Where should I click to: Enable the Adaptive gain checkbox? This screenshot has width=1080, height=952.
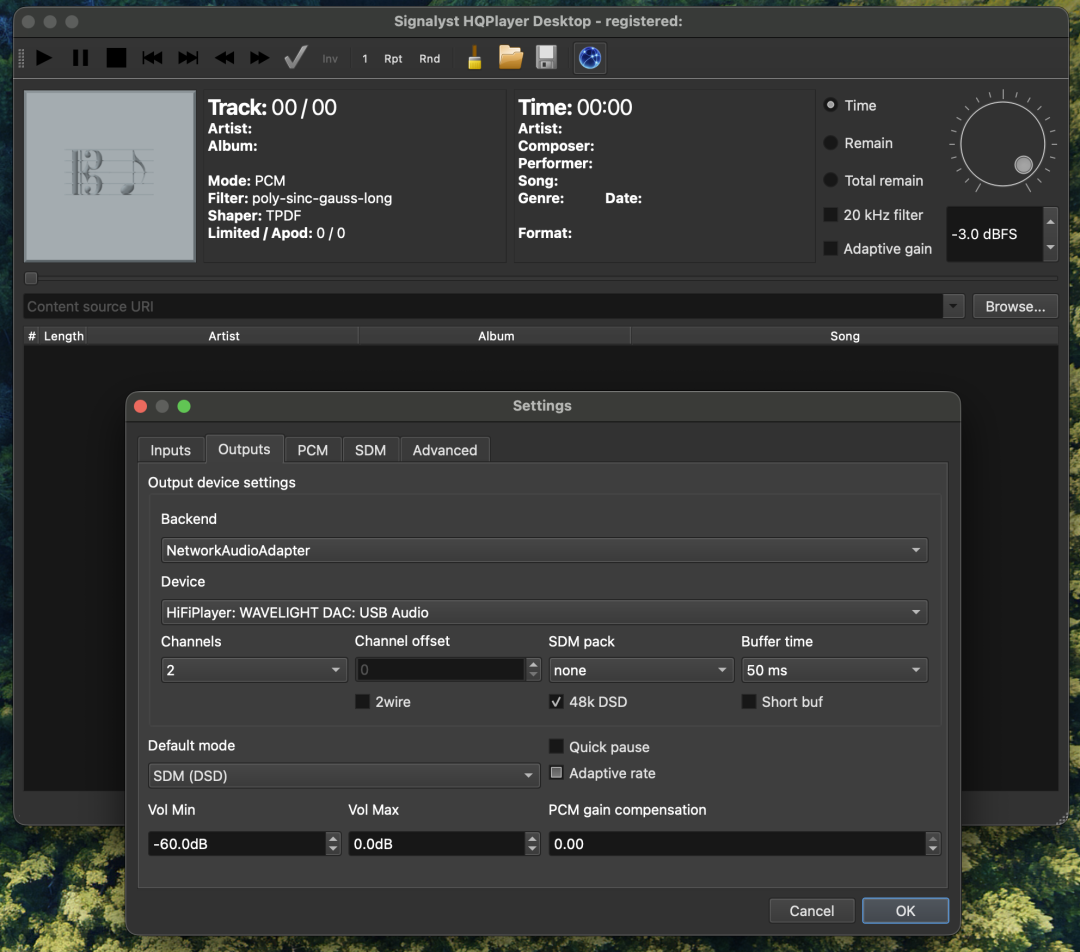tap(831, 248)
